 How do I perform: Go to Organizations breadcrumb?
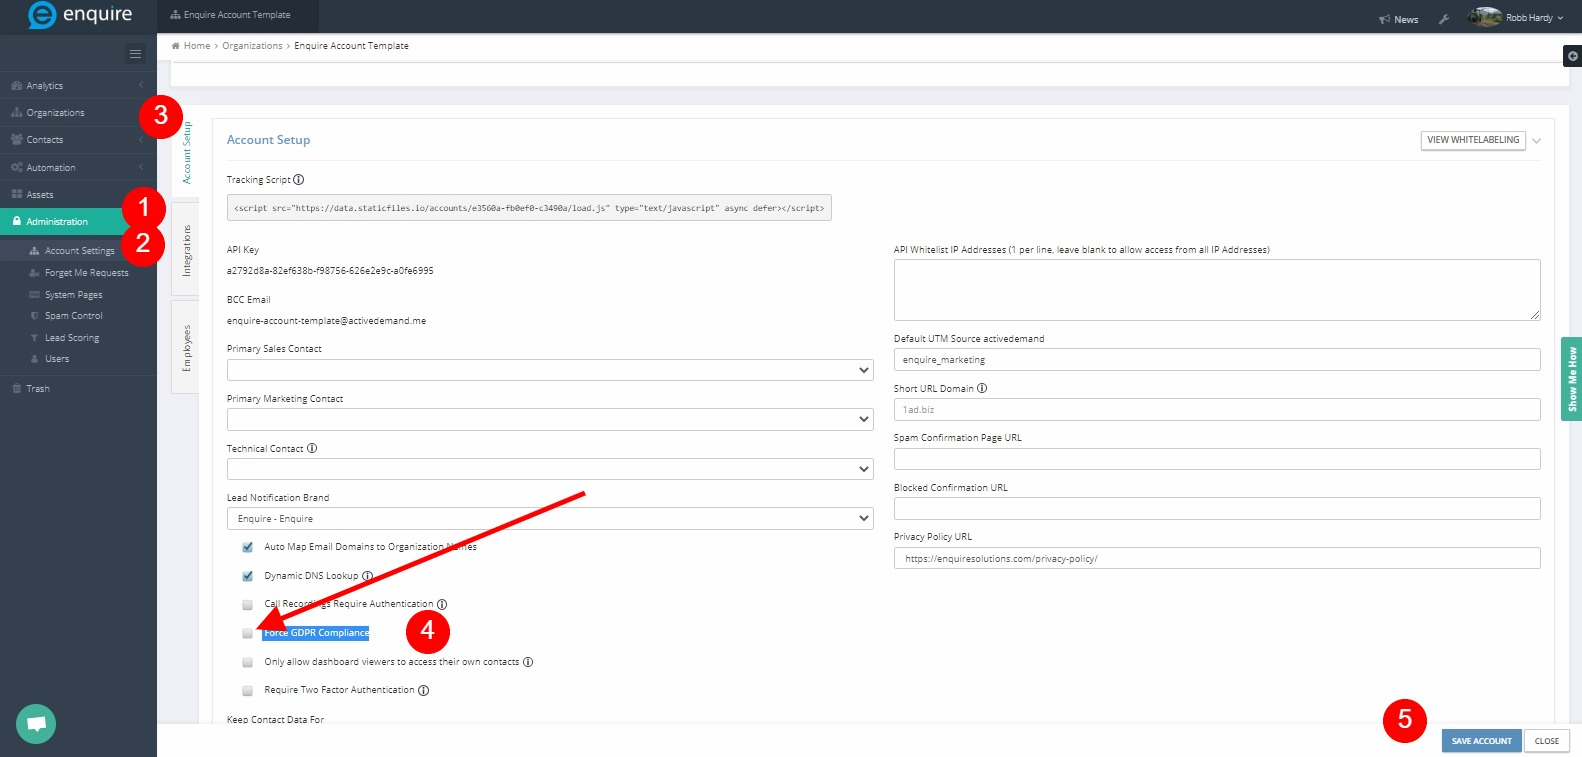pyautogui.click(x=252, y=46)
